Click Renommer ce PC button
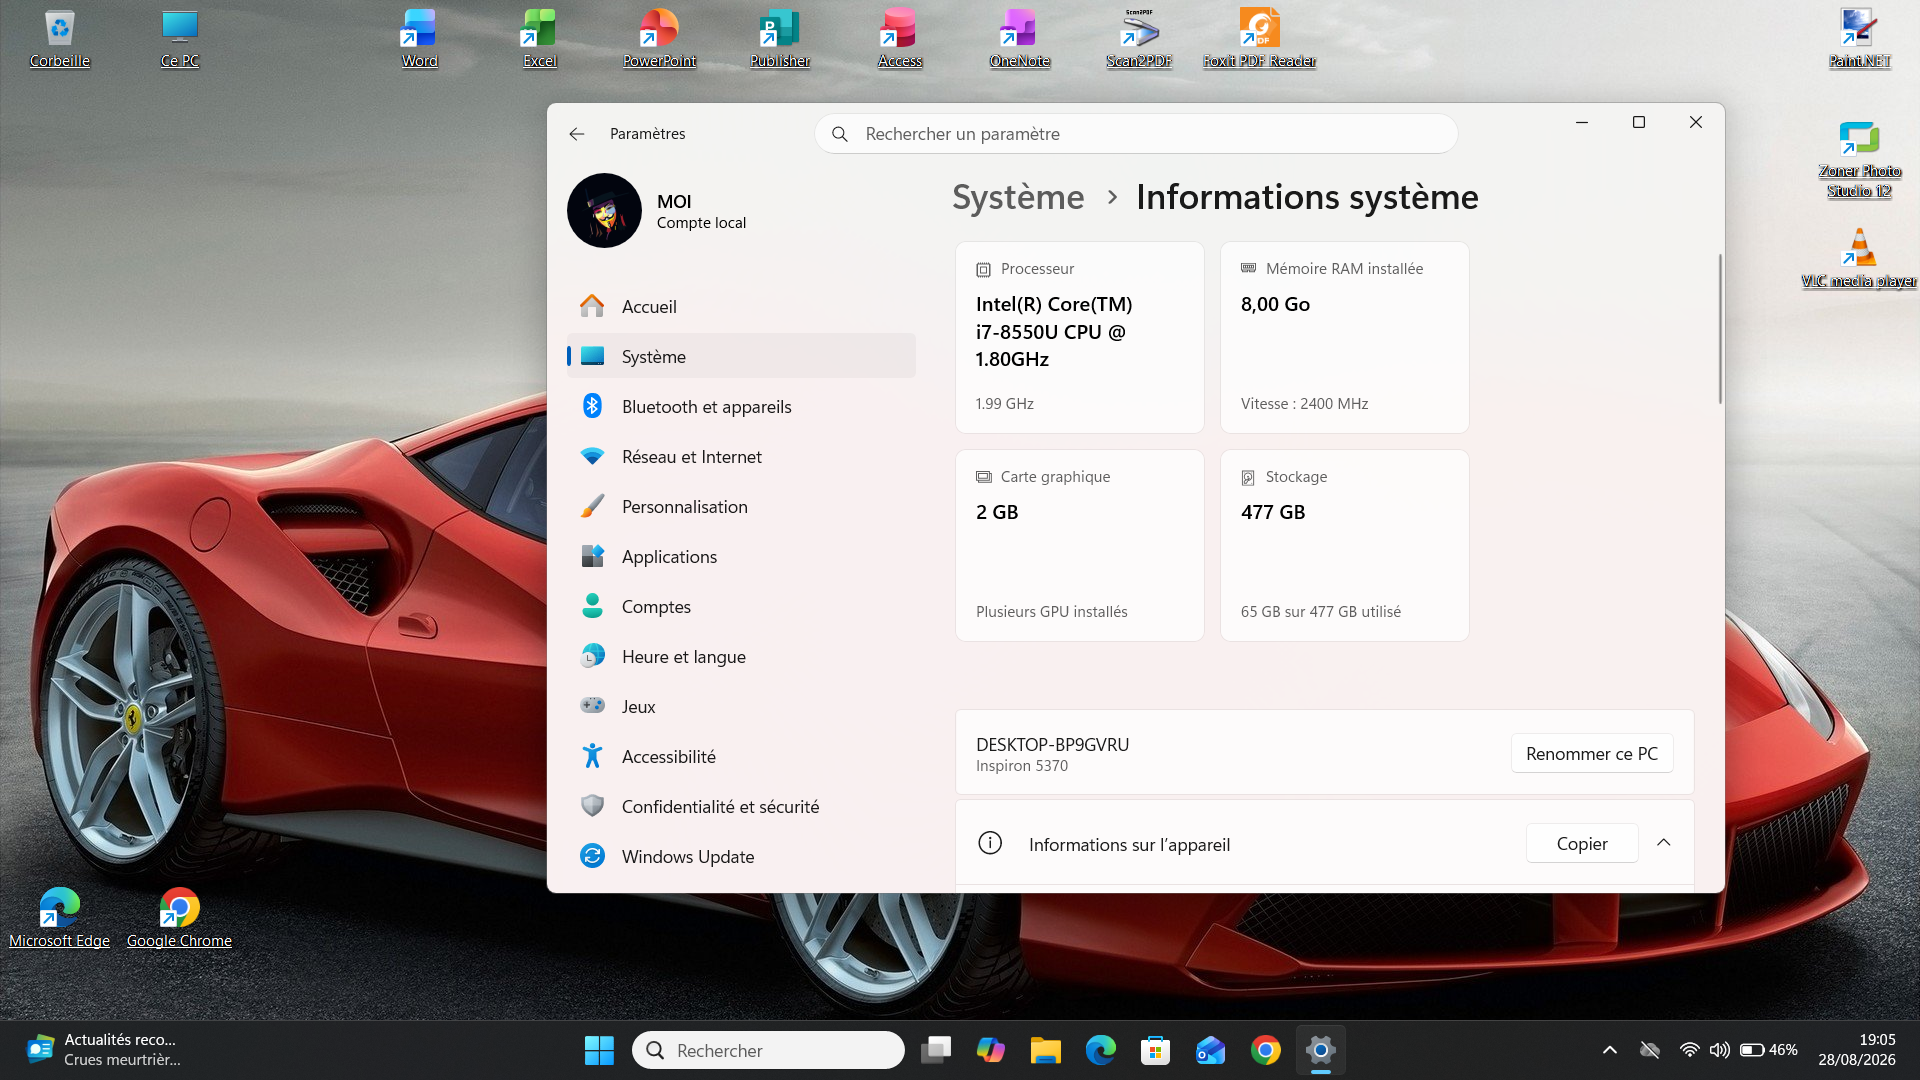This screenshot has width=1920, height=1080. (x=1592, y=754)
